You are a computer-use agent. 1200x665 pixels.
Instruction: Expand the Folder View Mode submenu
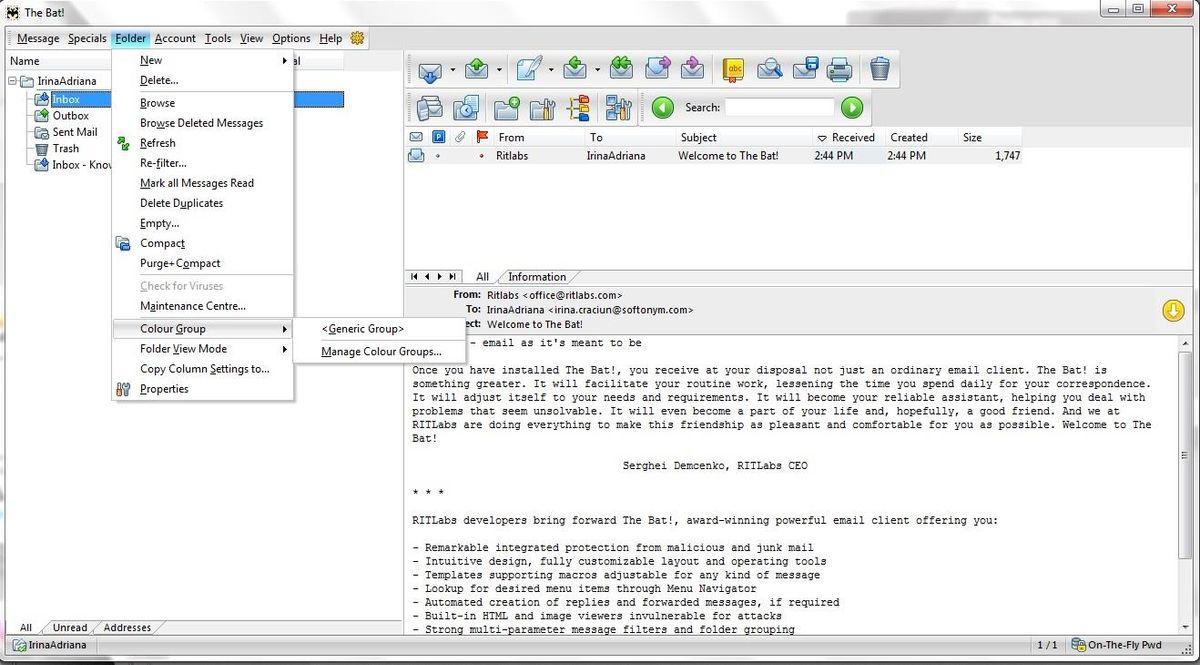point(203,349)
